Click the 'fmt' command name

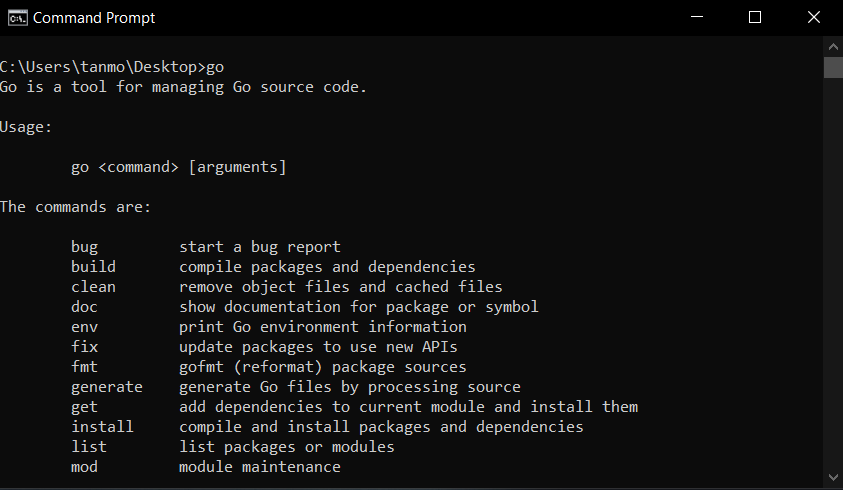coord(84,366)
